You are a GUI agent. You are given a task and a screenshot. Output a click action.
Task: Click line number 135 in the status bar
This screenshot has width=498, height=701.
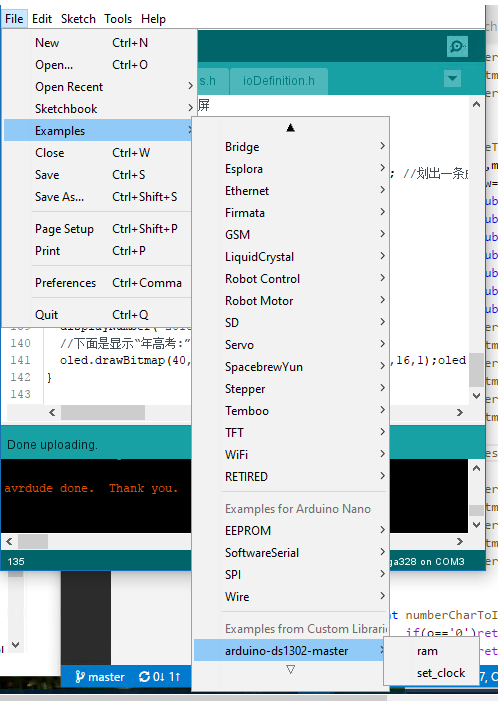(16, 562)
